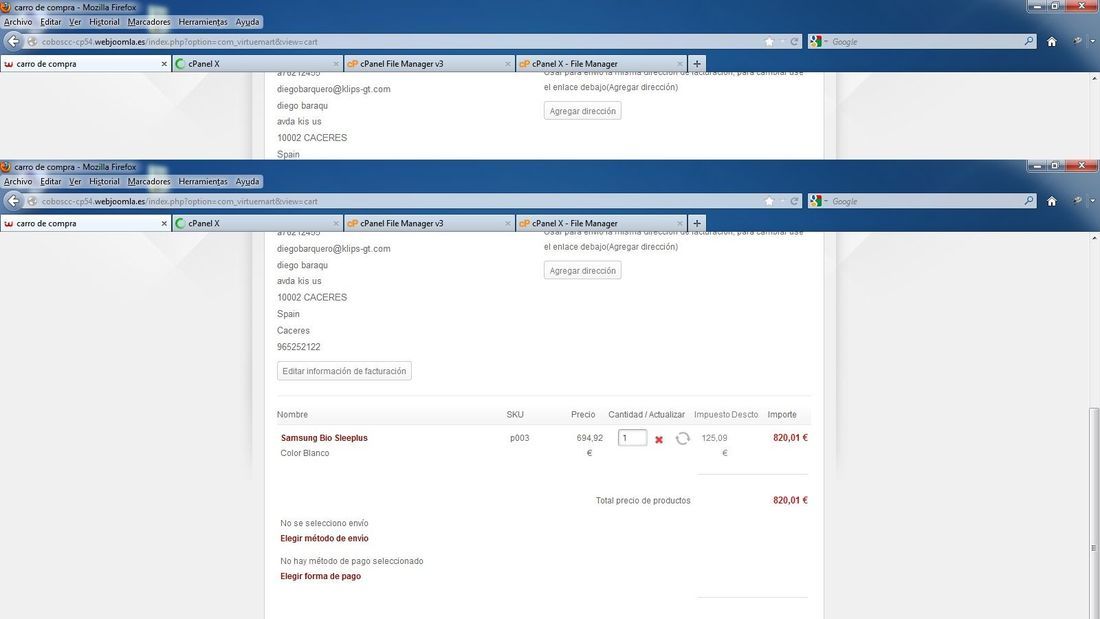Viewport: 1100px width, 619px height.
Task: Open Google search engine selector in lower window
Action: point(818,201)
